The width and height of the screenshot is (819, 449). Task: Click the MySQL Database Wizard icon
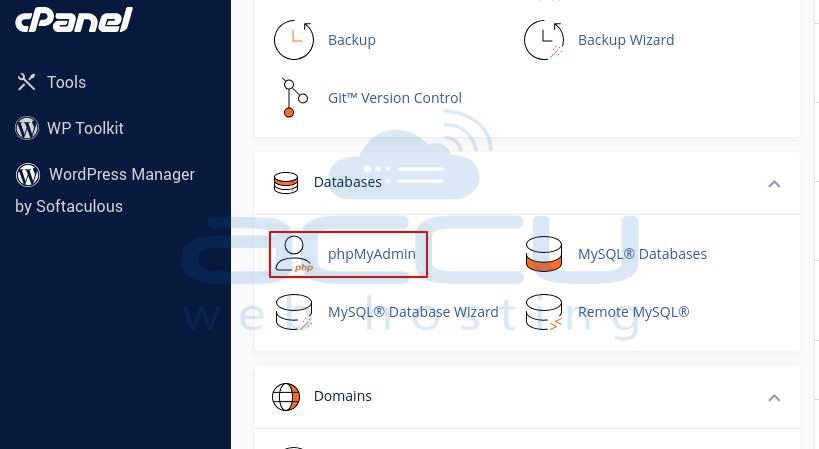(x=294, y=312)
